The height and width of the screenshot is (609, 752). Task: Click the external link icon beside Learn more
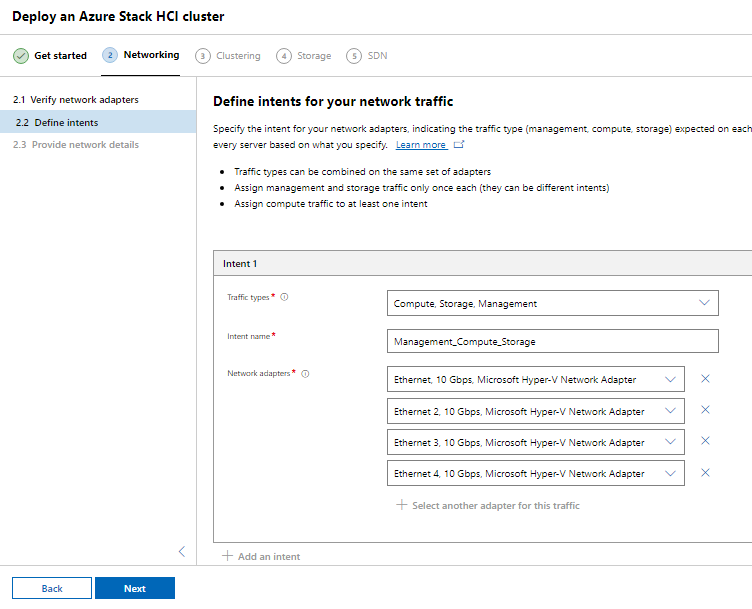tap(459, 144)
